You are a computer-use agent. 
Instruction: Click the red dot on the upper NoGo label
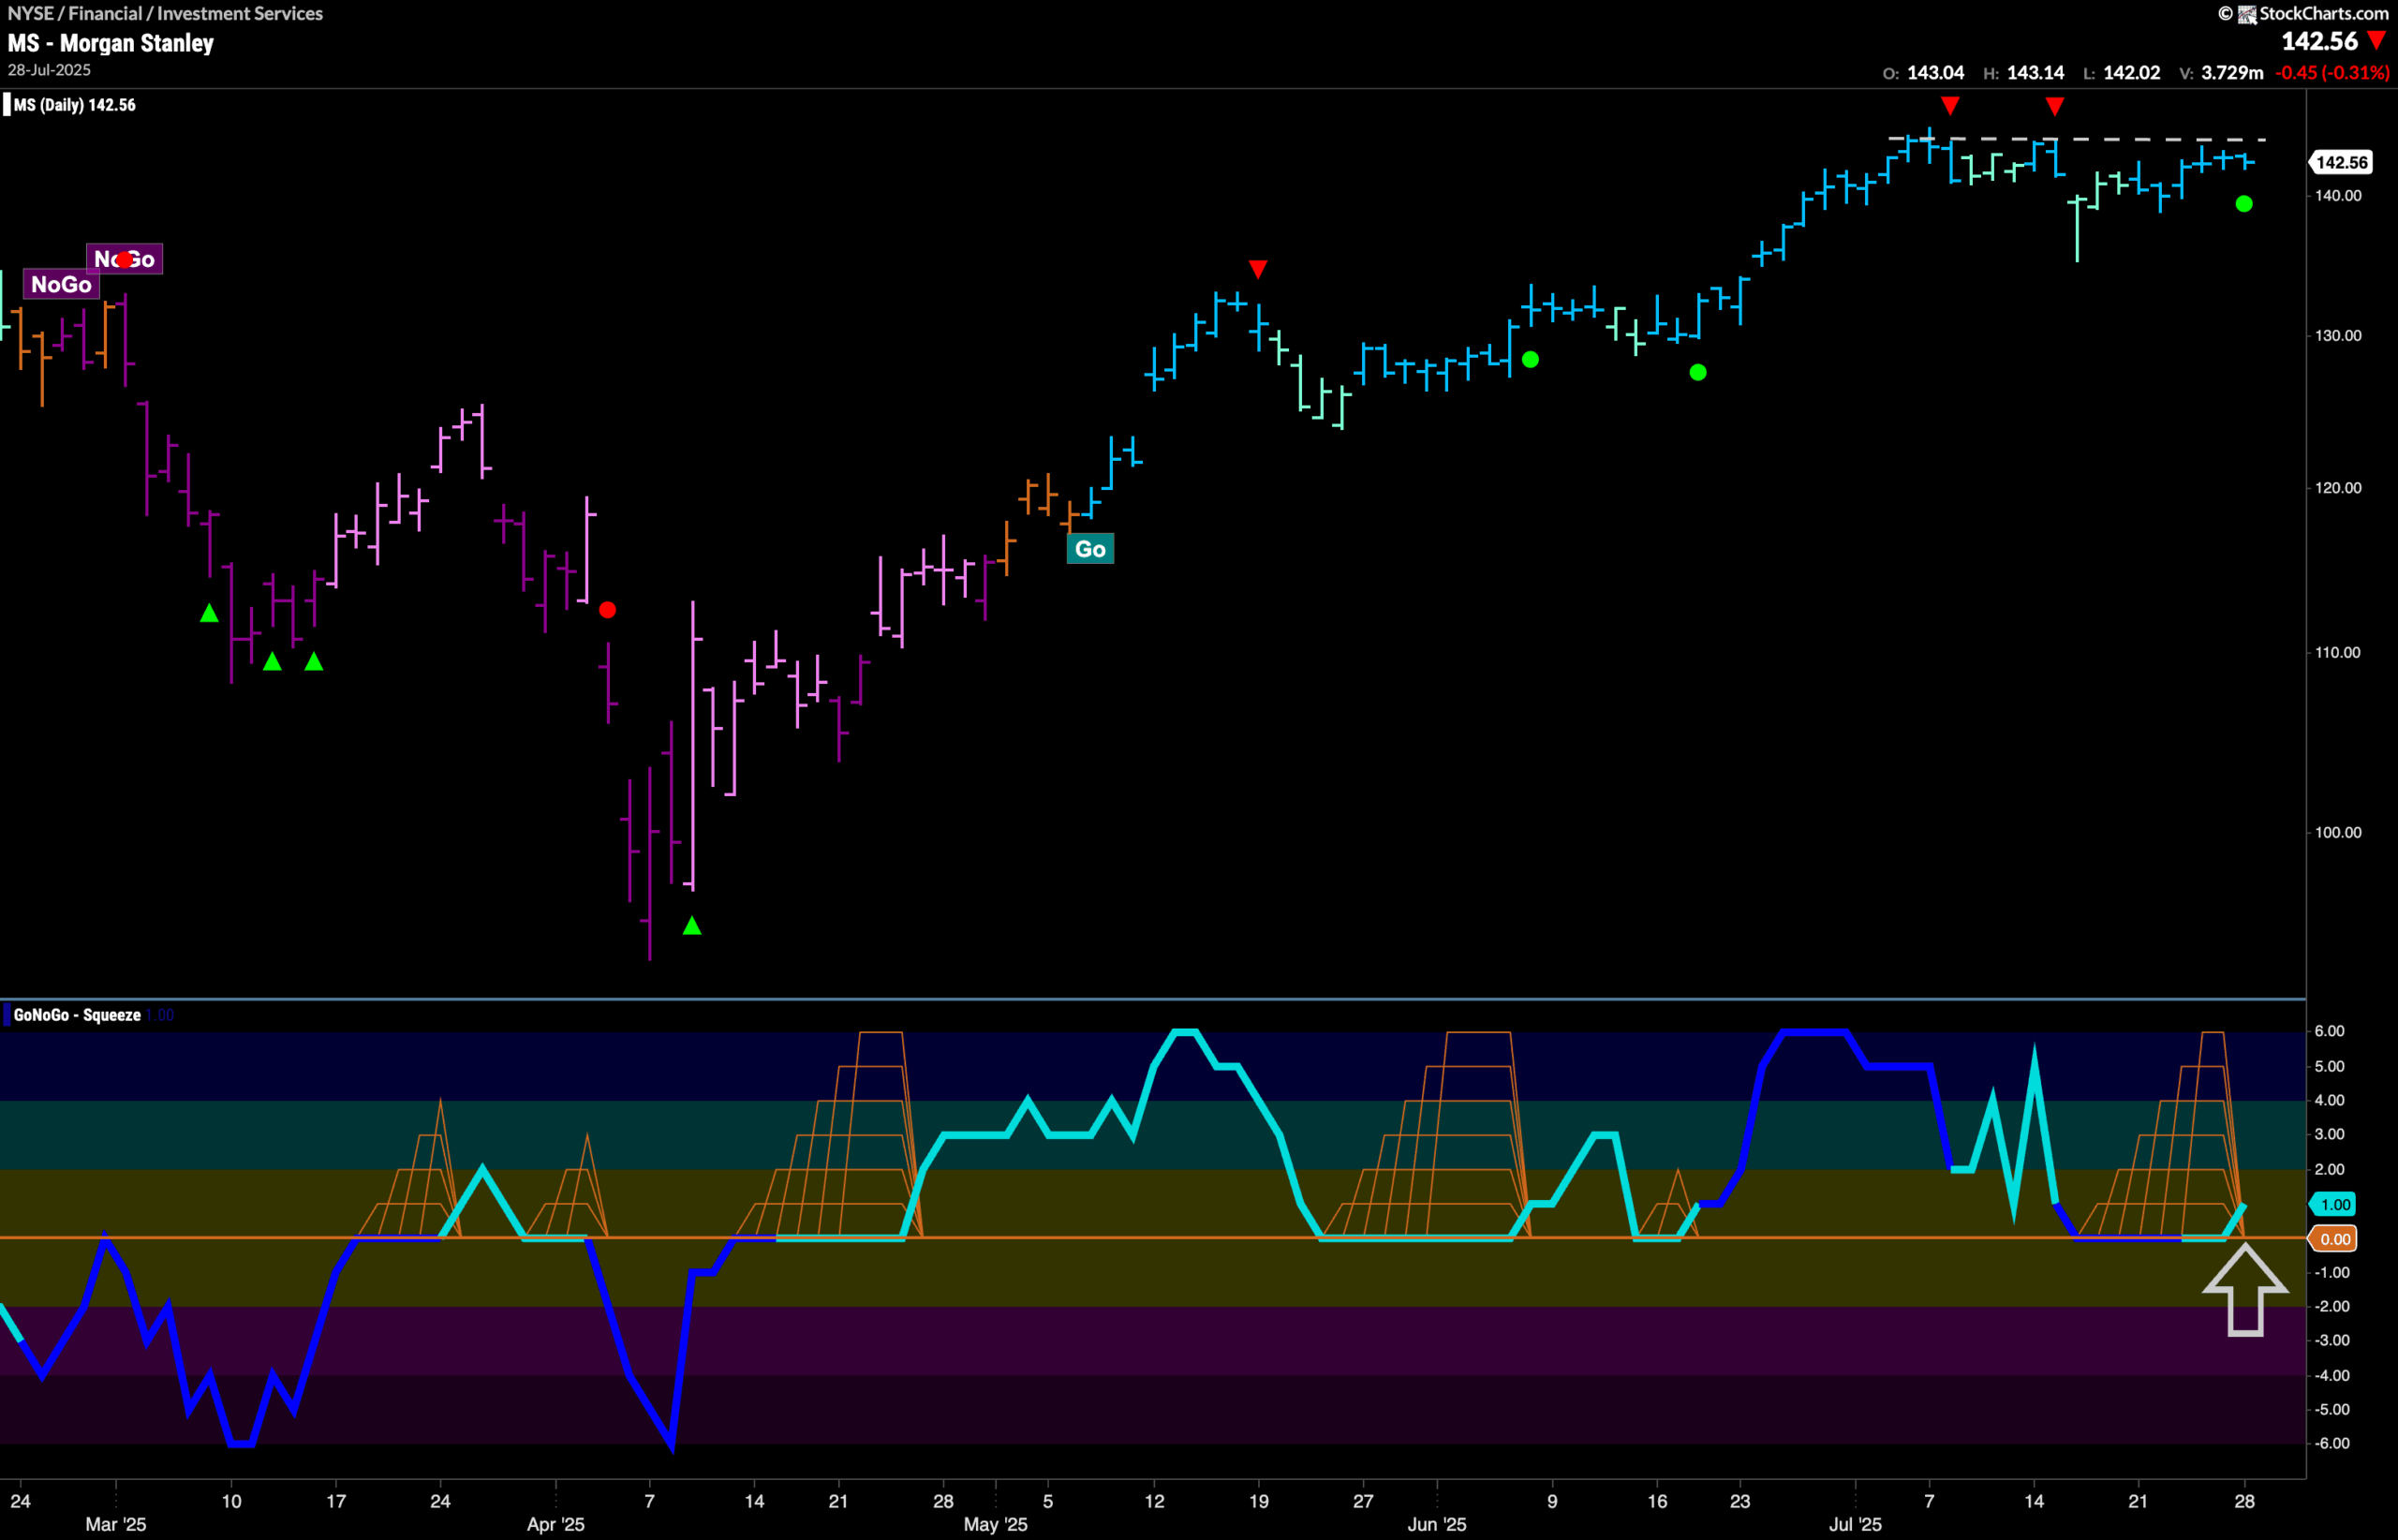[124, 260]
